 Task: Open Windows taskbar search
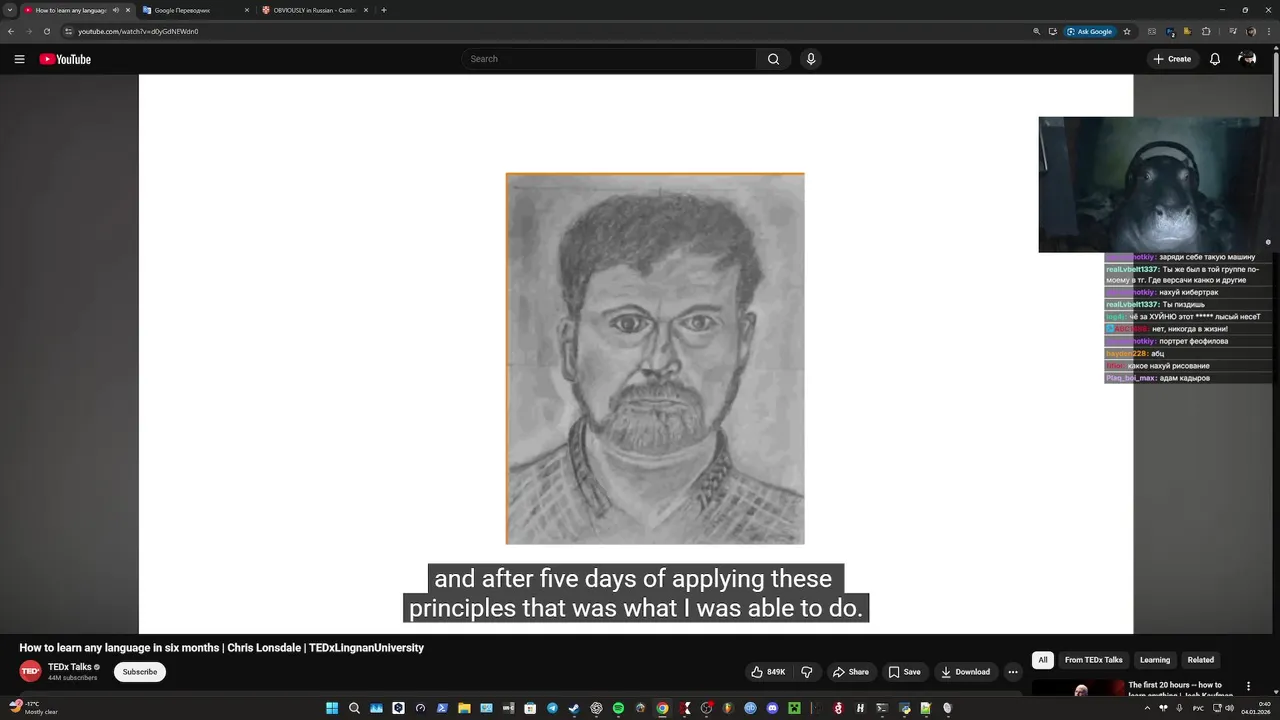(x=354, y=708)
